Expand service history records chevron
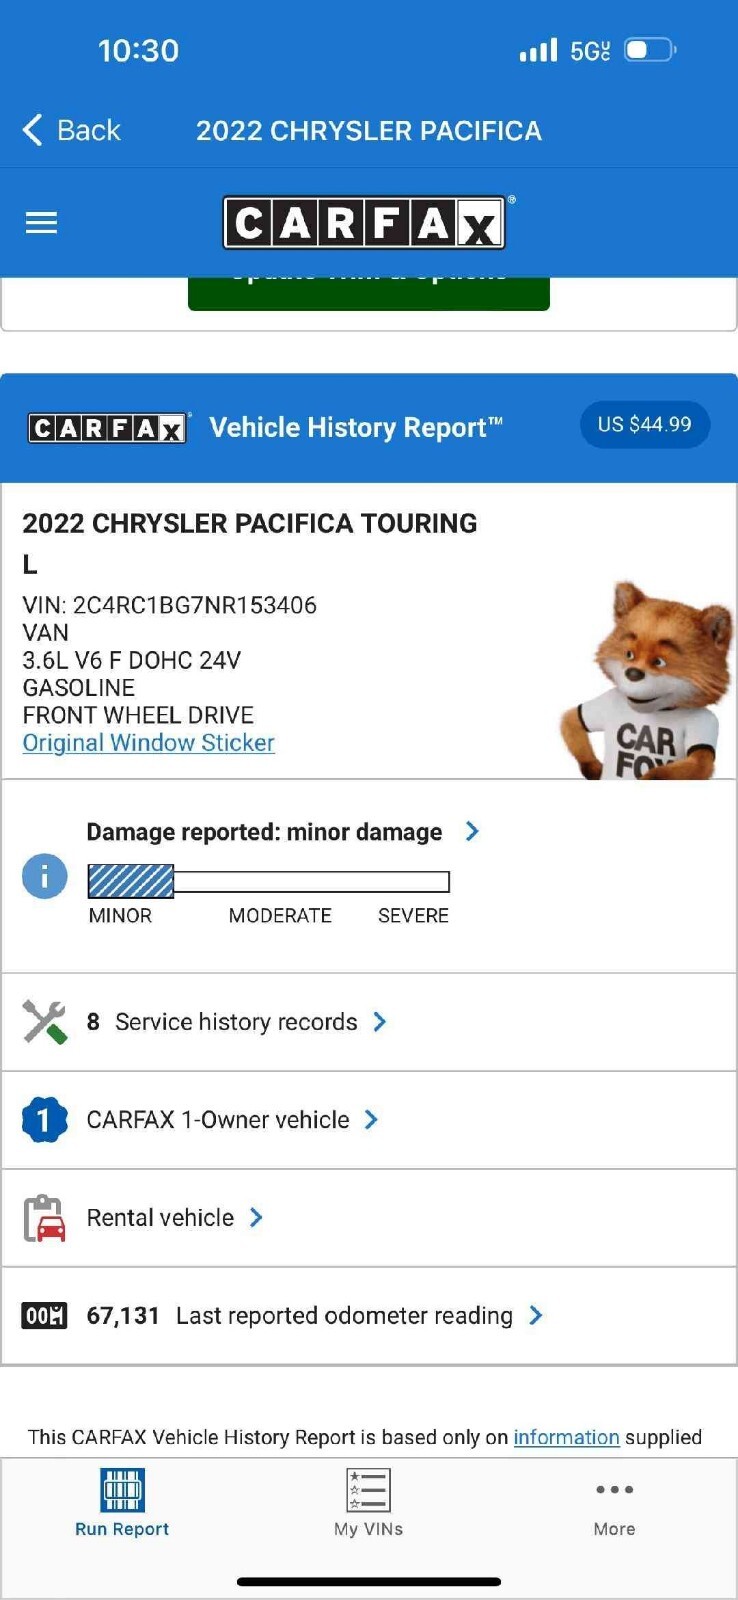738x1600 pixels. (380, 1022)
